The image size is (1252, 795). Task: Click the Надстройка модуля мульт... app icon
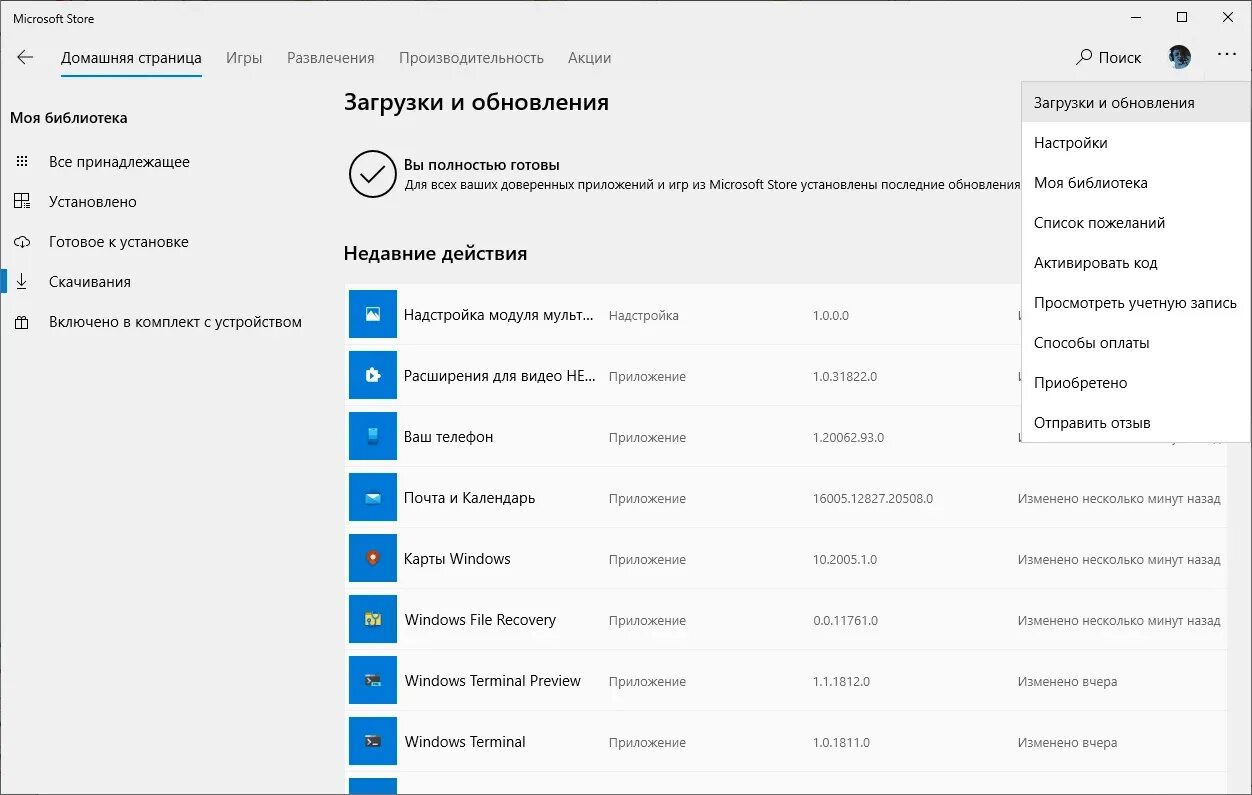point(373,315)
